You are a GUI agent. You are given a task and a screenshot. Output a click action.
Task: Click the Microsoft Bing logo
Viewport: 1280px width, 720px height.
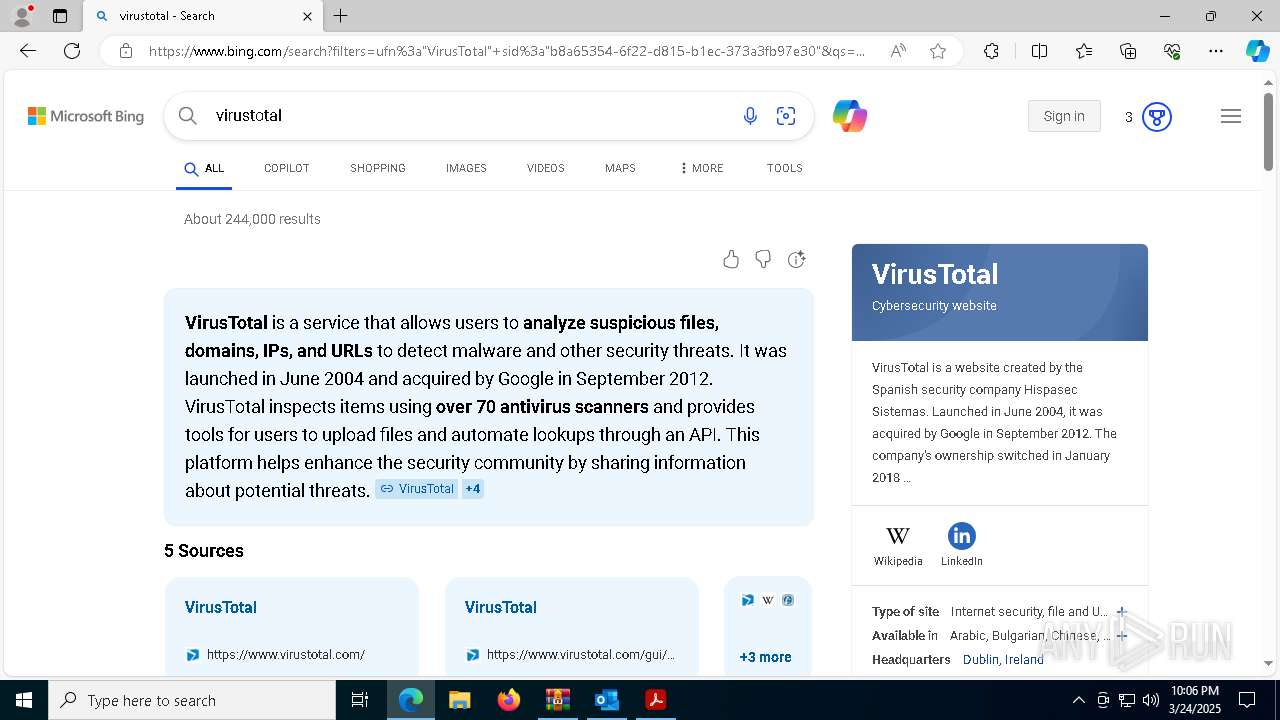click(86, 116)
